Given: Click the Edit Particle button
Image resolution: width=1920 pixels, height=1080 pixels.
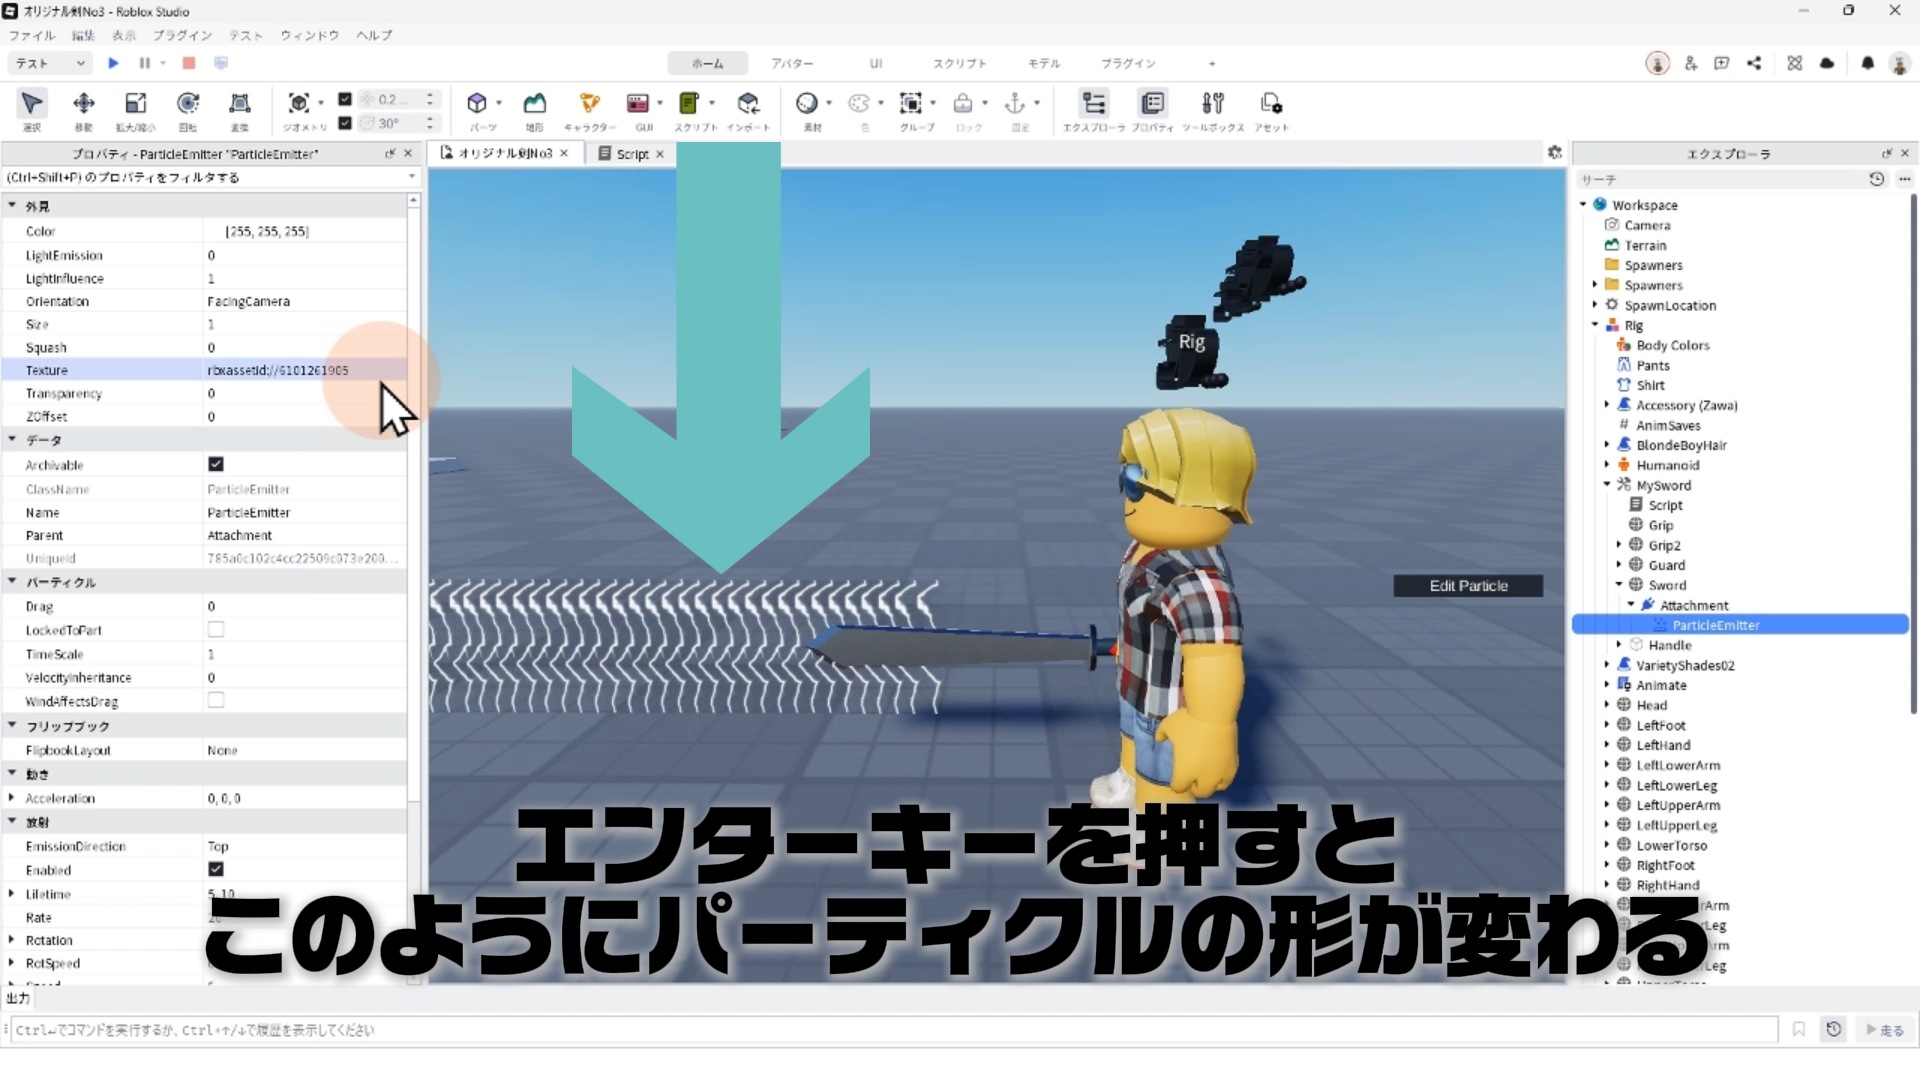Looking at the screenshot, I should click(x=1467, y=586).
